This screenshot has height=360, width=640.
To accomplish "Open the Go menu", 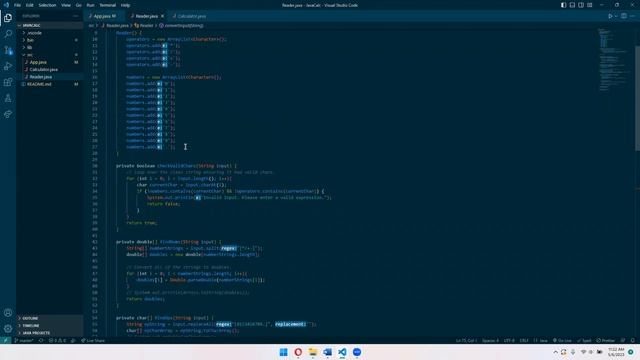I will (78, 5).
